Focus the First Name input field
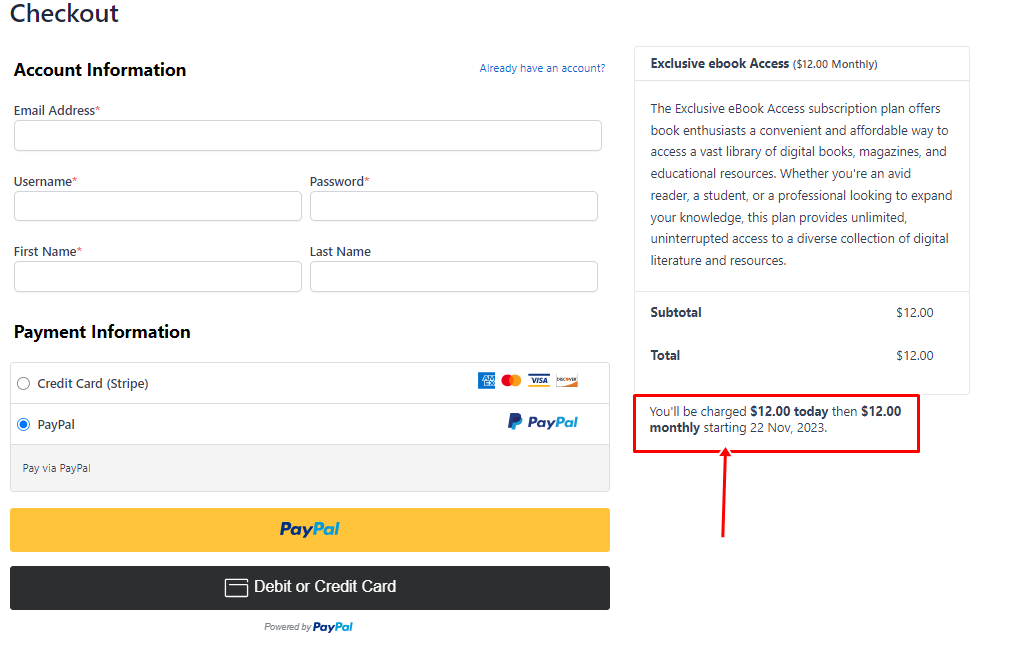Image resolution: width=1010 pixels, height=654 pixels. click(158, 276)
